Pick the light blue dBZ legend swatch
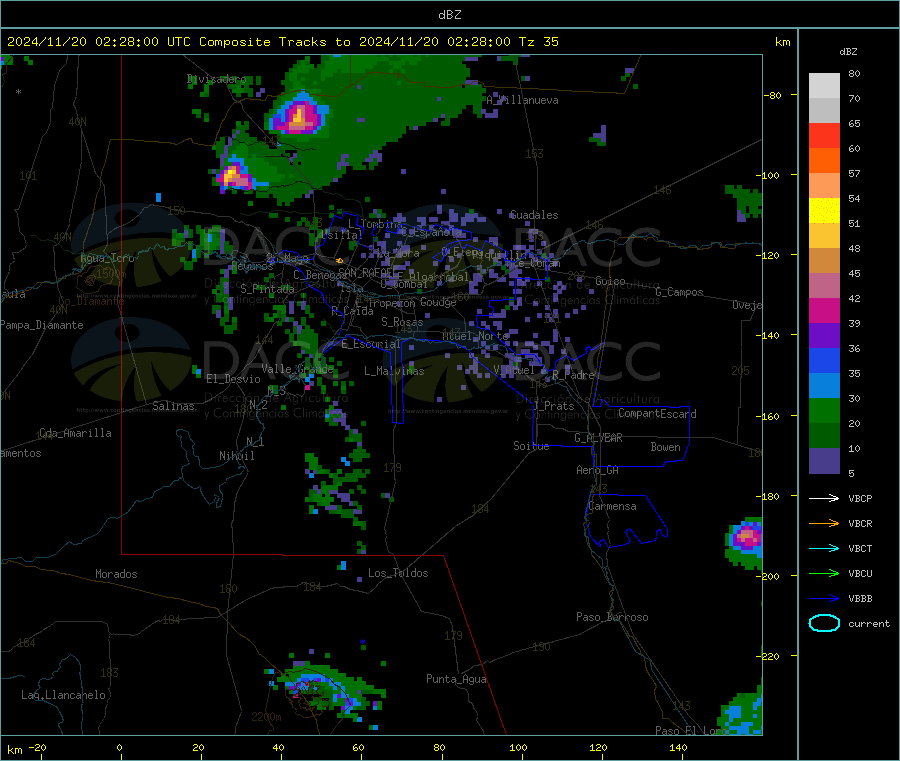Screen dimensions: 900x761 (x=824, y=386)
